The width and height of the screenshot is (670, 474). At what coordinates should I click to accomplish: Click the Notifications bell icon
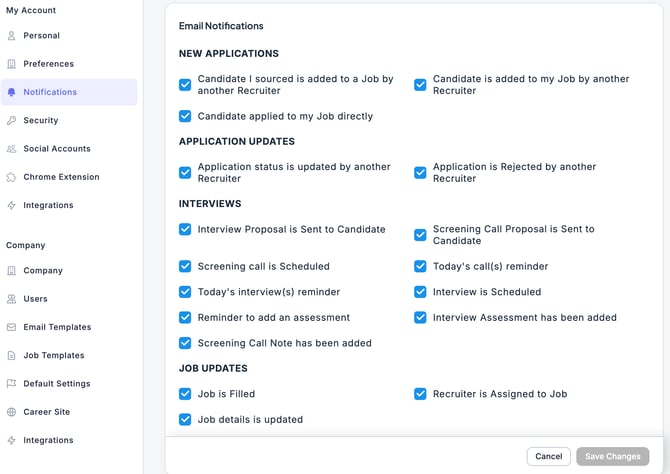click(12, 92)
